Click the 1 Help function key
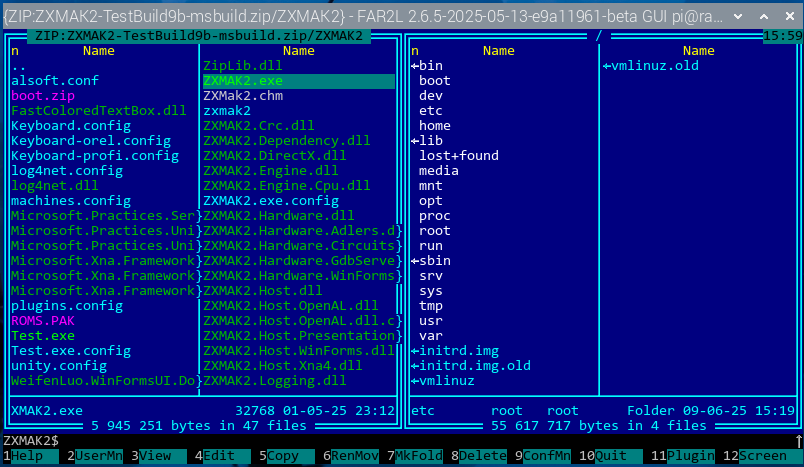The width and height of the screenshot is (804, 467). (31, 456)
